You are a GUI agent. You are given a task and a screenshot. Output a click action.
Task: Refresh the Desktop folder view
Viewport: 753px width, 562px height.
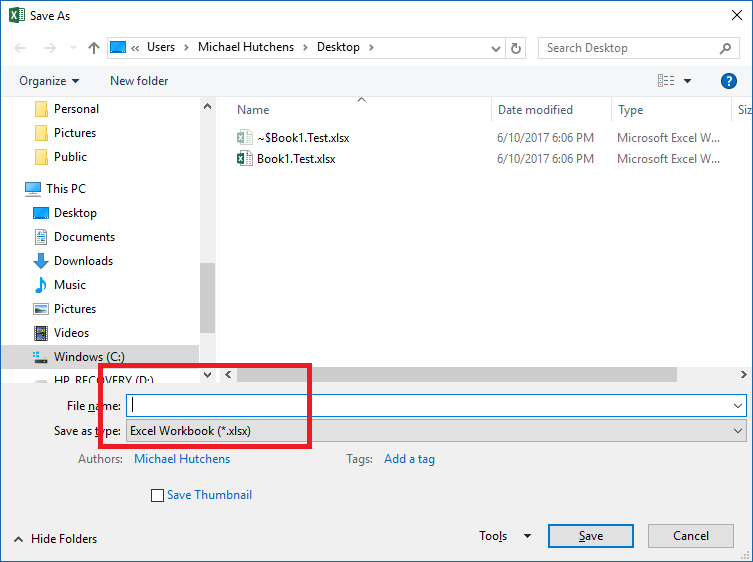coord(516,48)
